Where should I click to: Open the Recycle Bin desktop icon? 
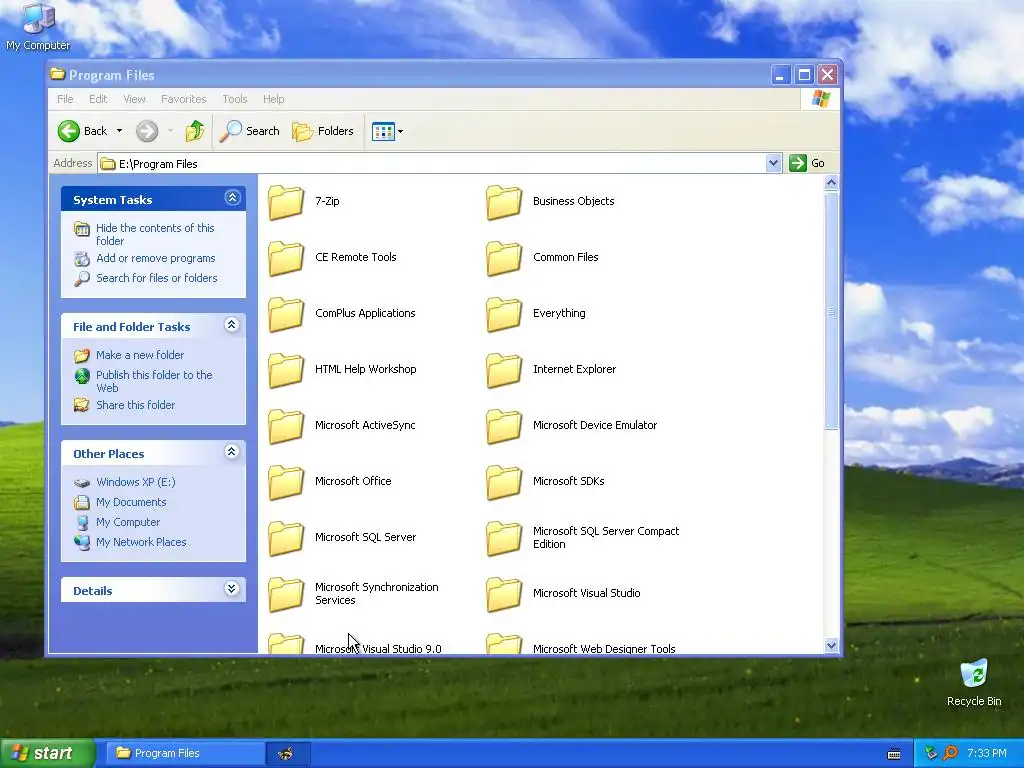974,682
